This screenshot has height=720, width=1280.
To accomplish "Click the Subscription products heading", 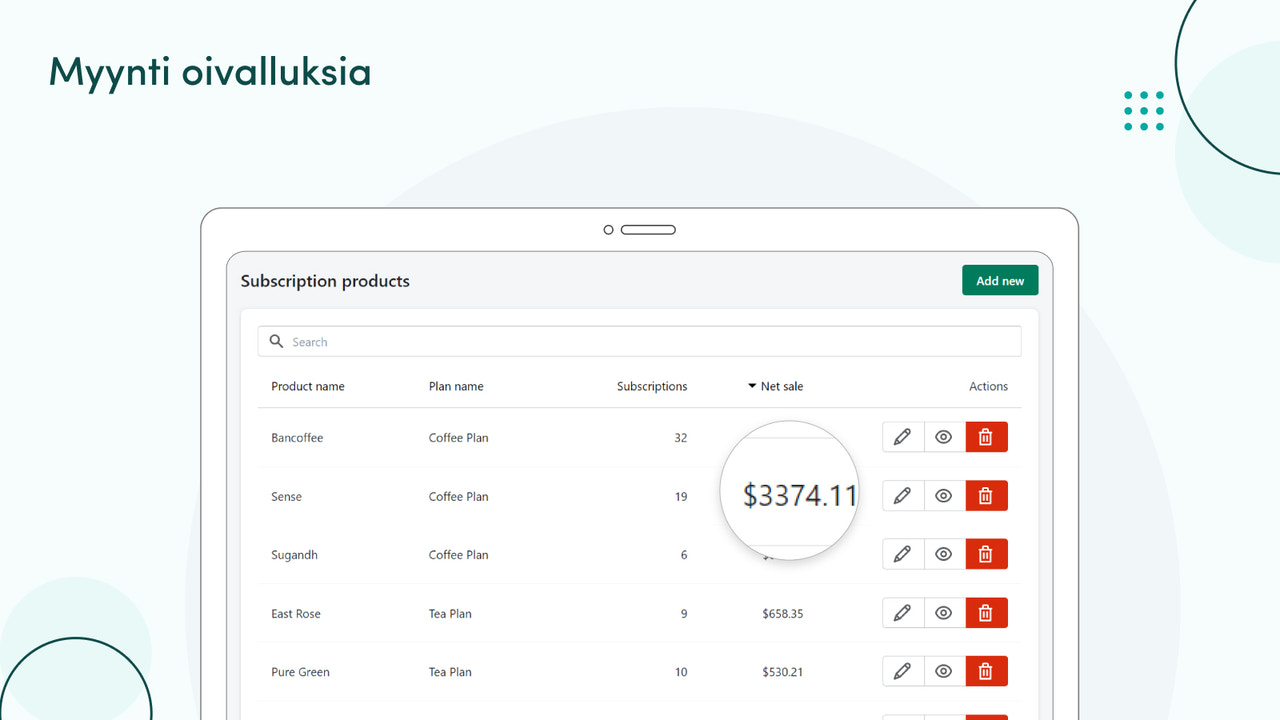I will [x=325, y=281].
